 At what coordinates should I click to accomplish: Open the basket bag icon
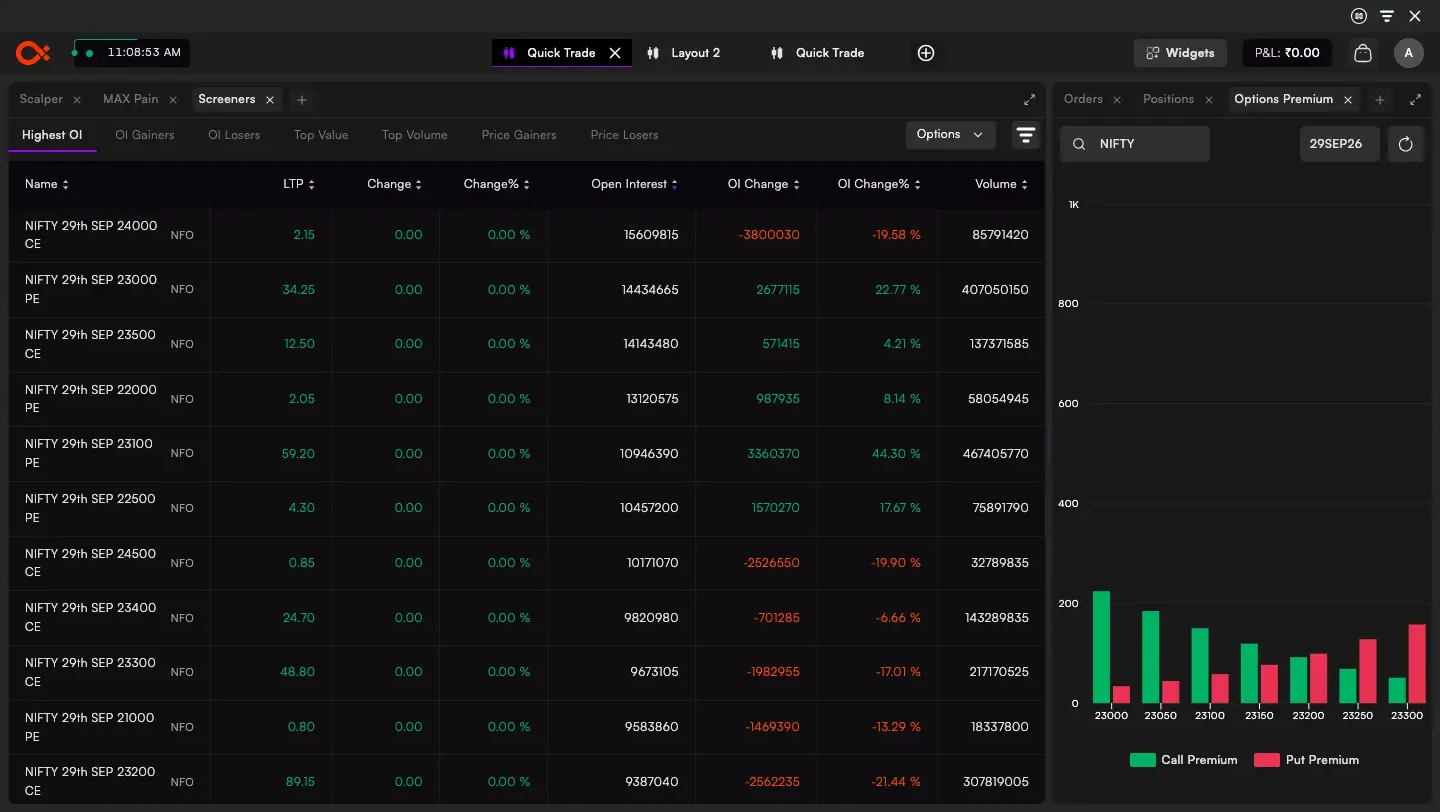pyautogui.click(x=1362, y=53)
